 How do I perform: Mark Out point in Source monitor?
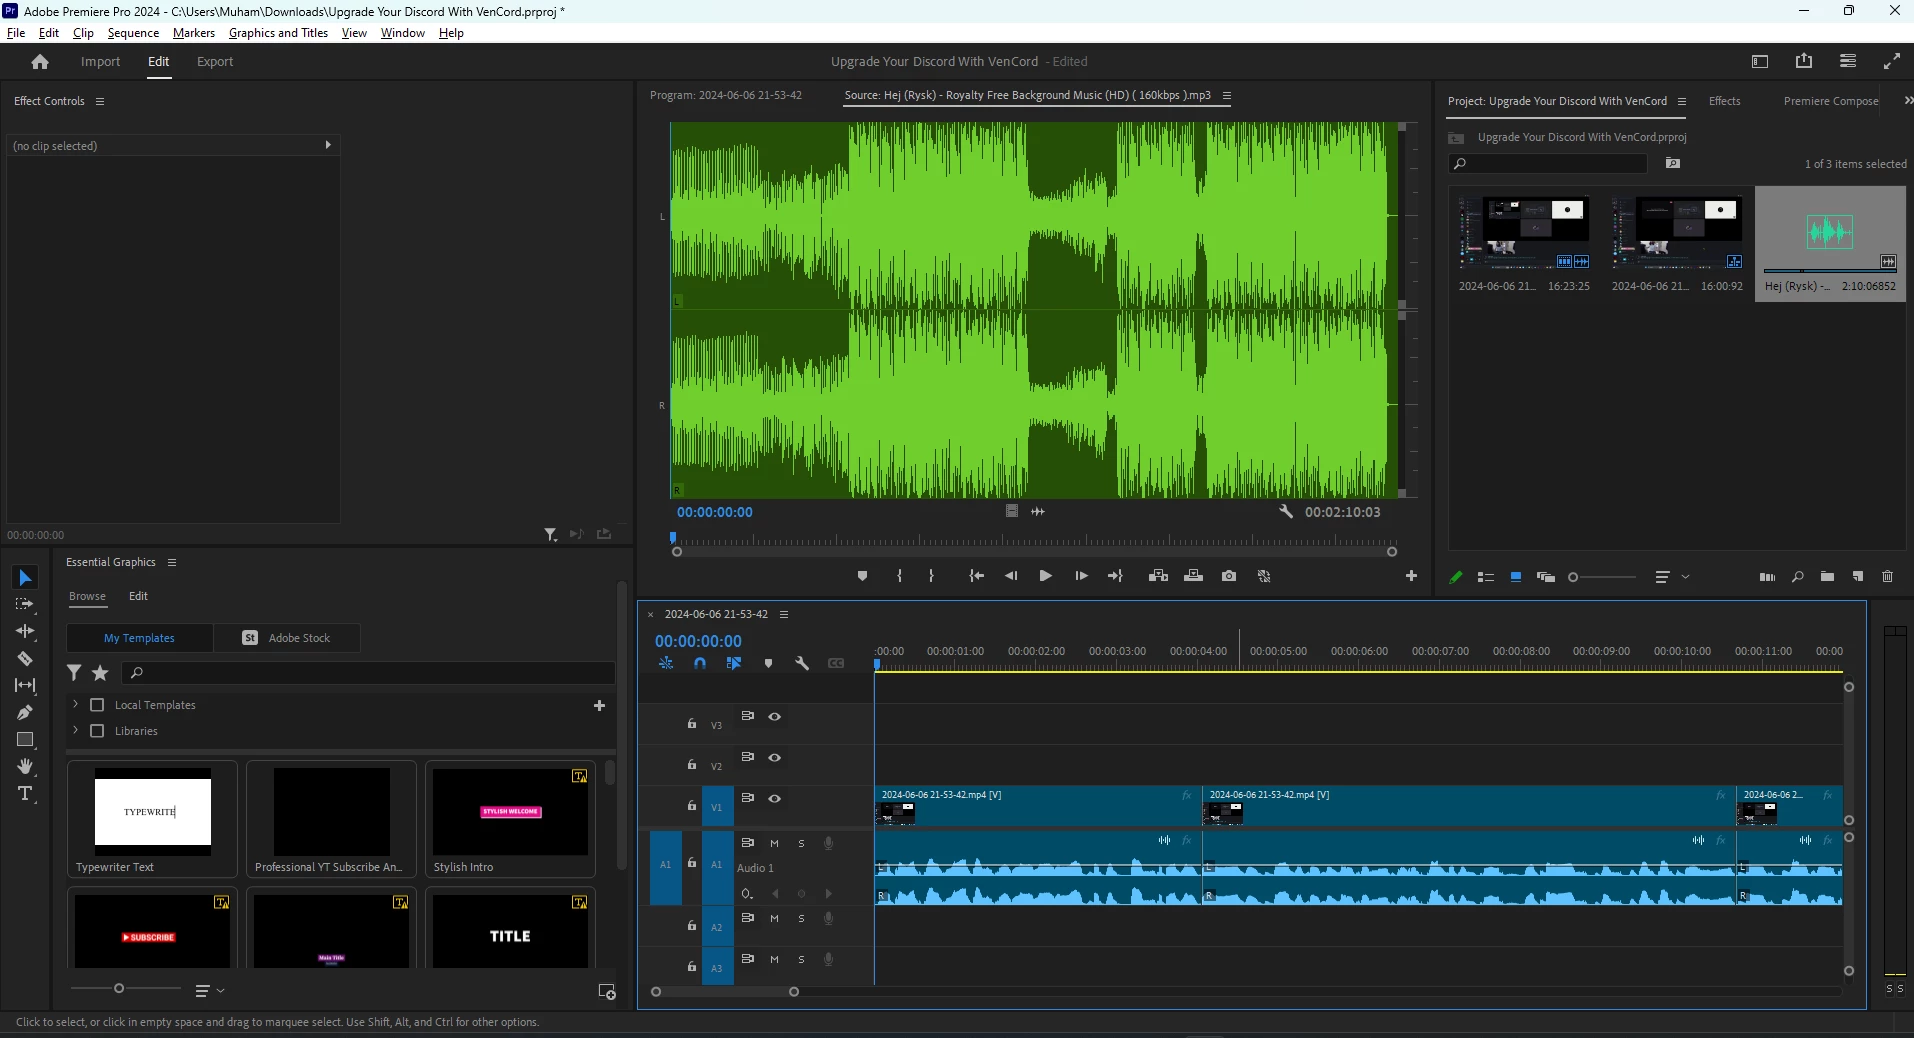pos(931,576)
